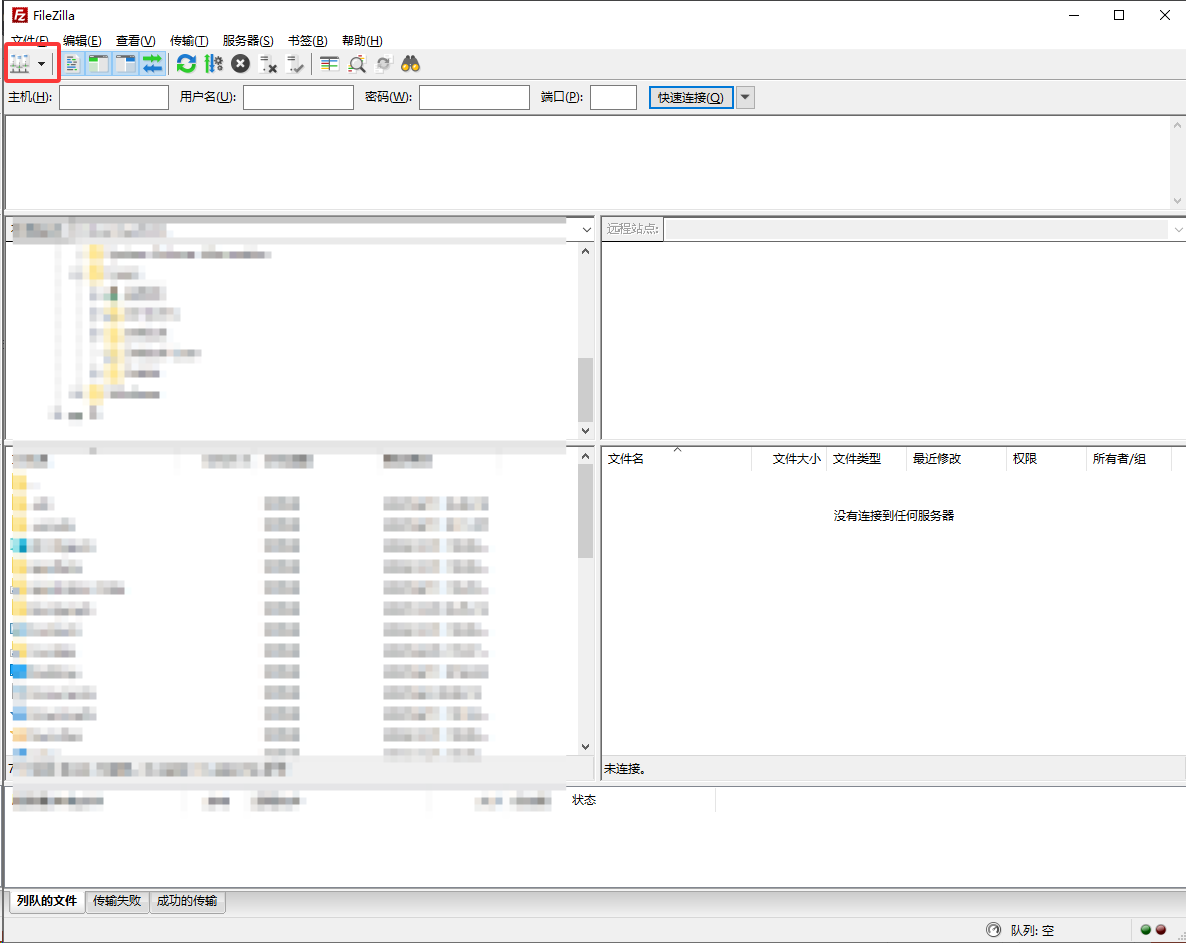Screen dimensions: 1186x943
Task: Minimize the FileZilla window
Action: tap(1074, 15)
